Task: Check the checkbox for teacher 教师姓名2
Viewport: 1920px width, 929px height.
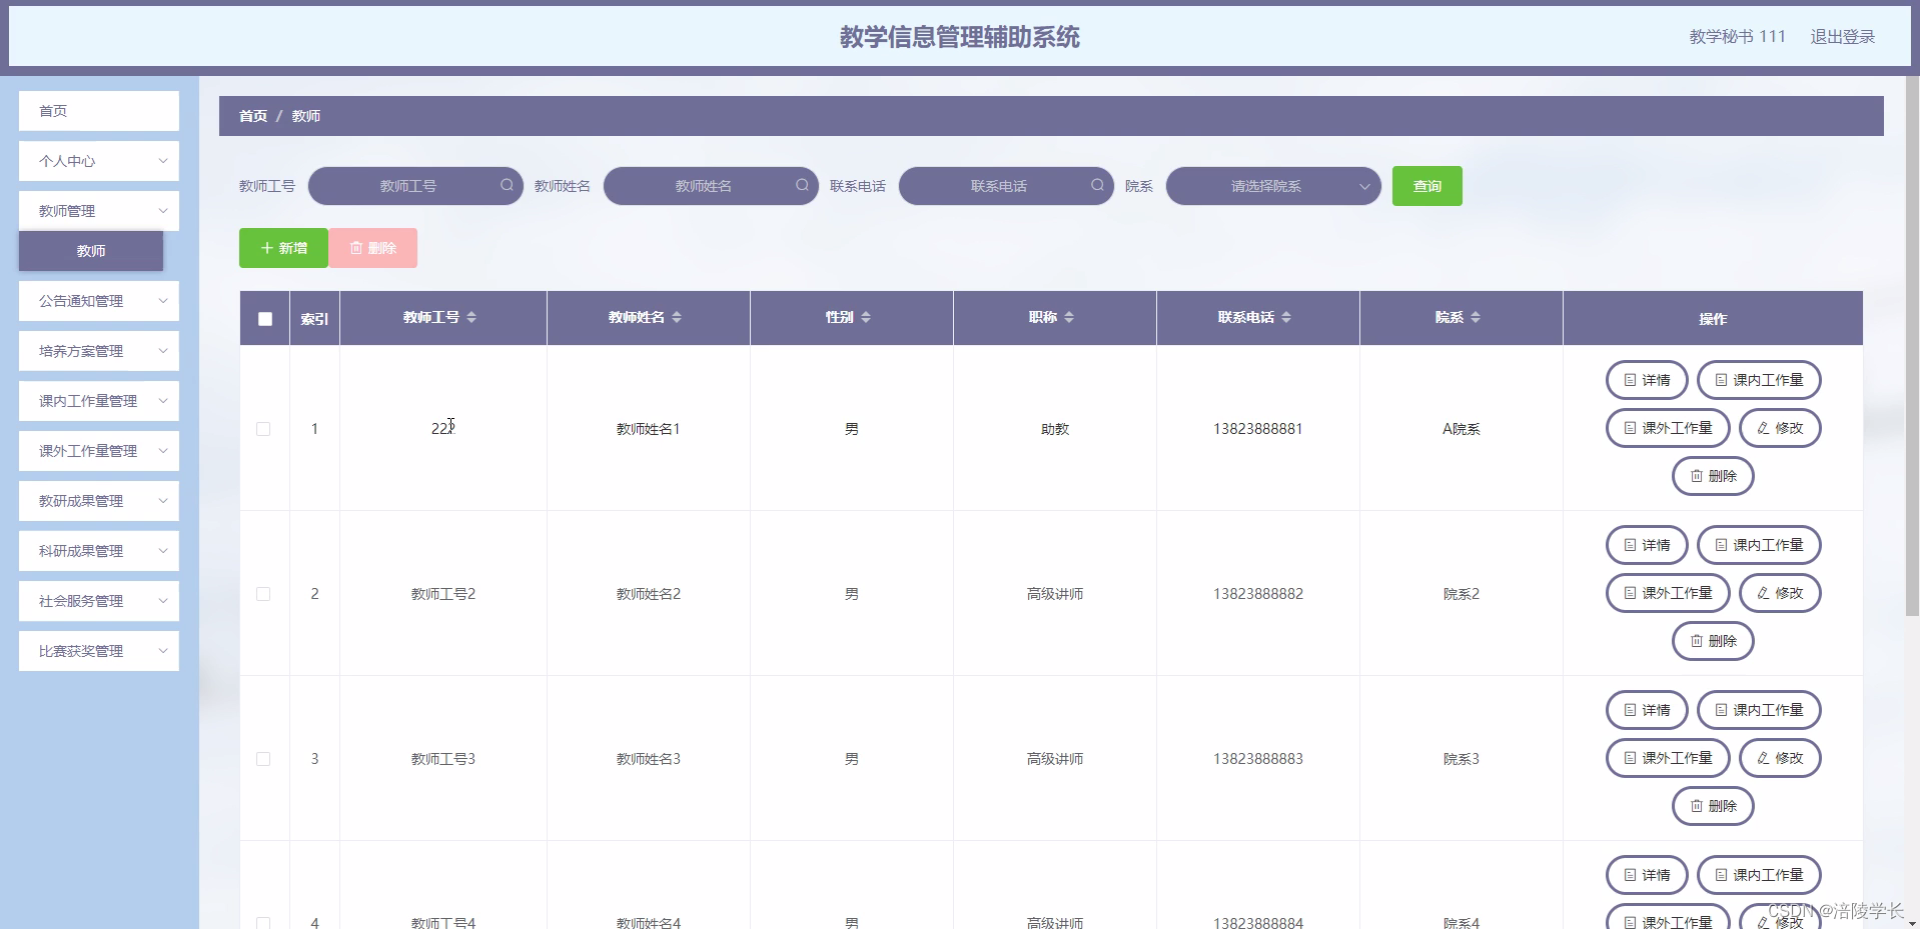Action: [264, 593]
